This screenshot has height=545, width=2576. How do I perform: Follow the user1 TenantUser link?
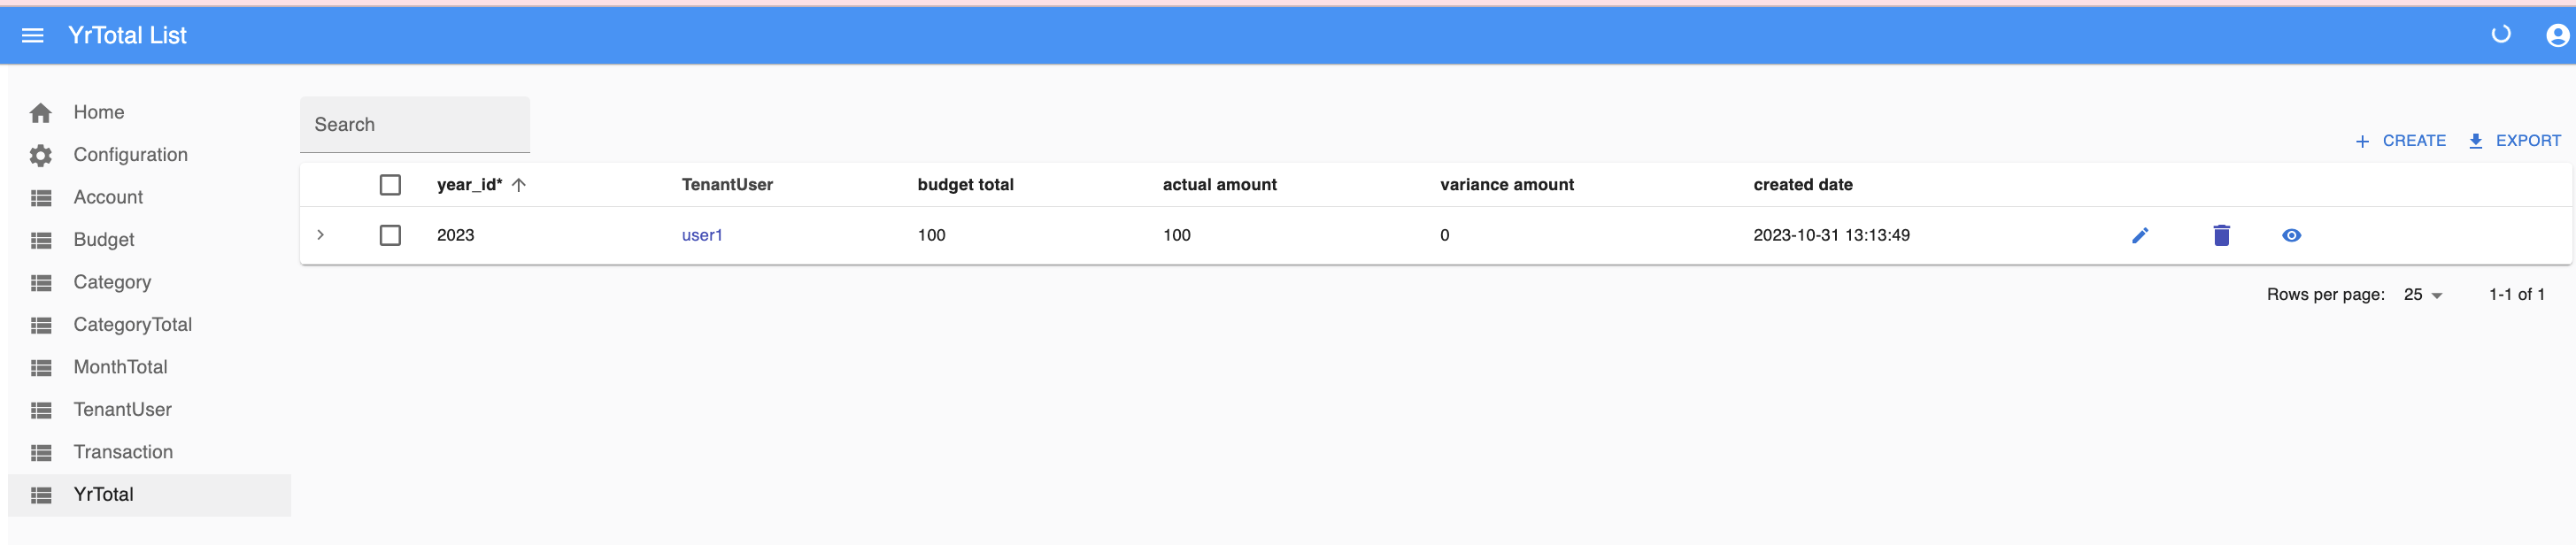tap(701, 236)
